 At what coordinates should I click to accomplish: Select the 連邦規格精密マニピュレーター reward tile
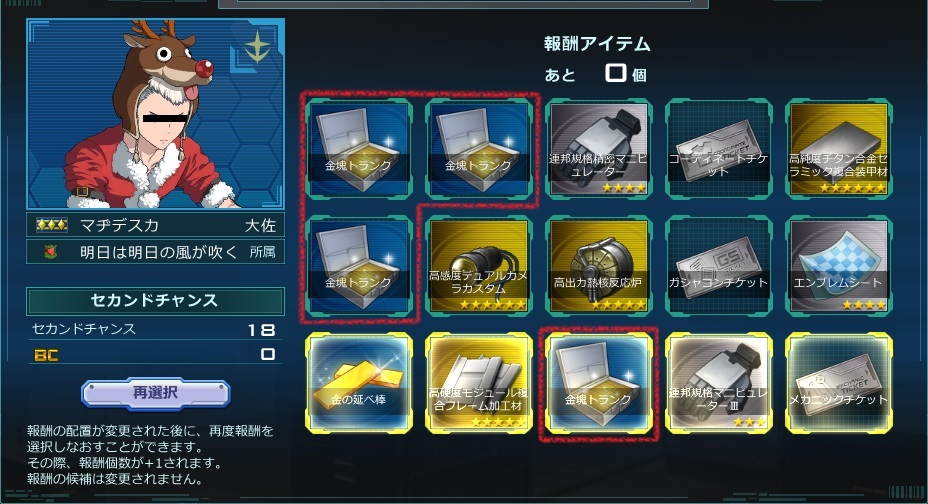coord(599,148)
